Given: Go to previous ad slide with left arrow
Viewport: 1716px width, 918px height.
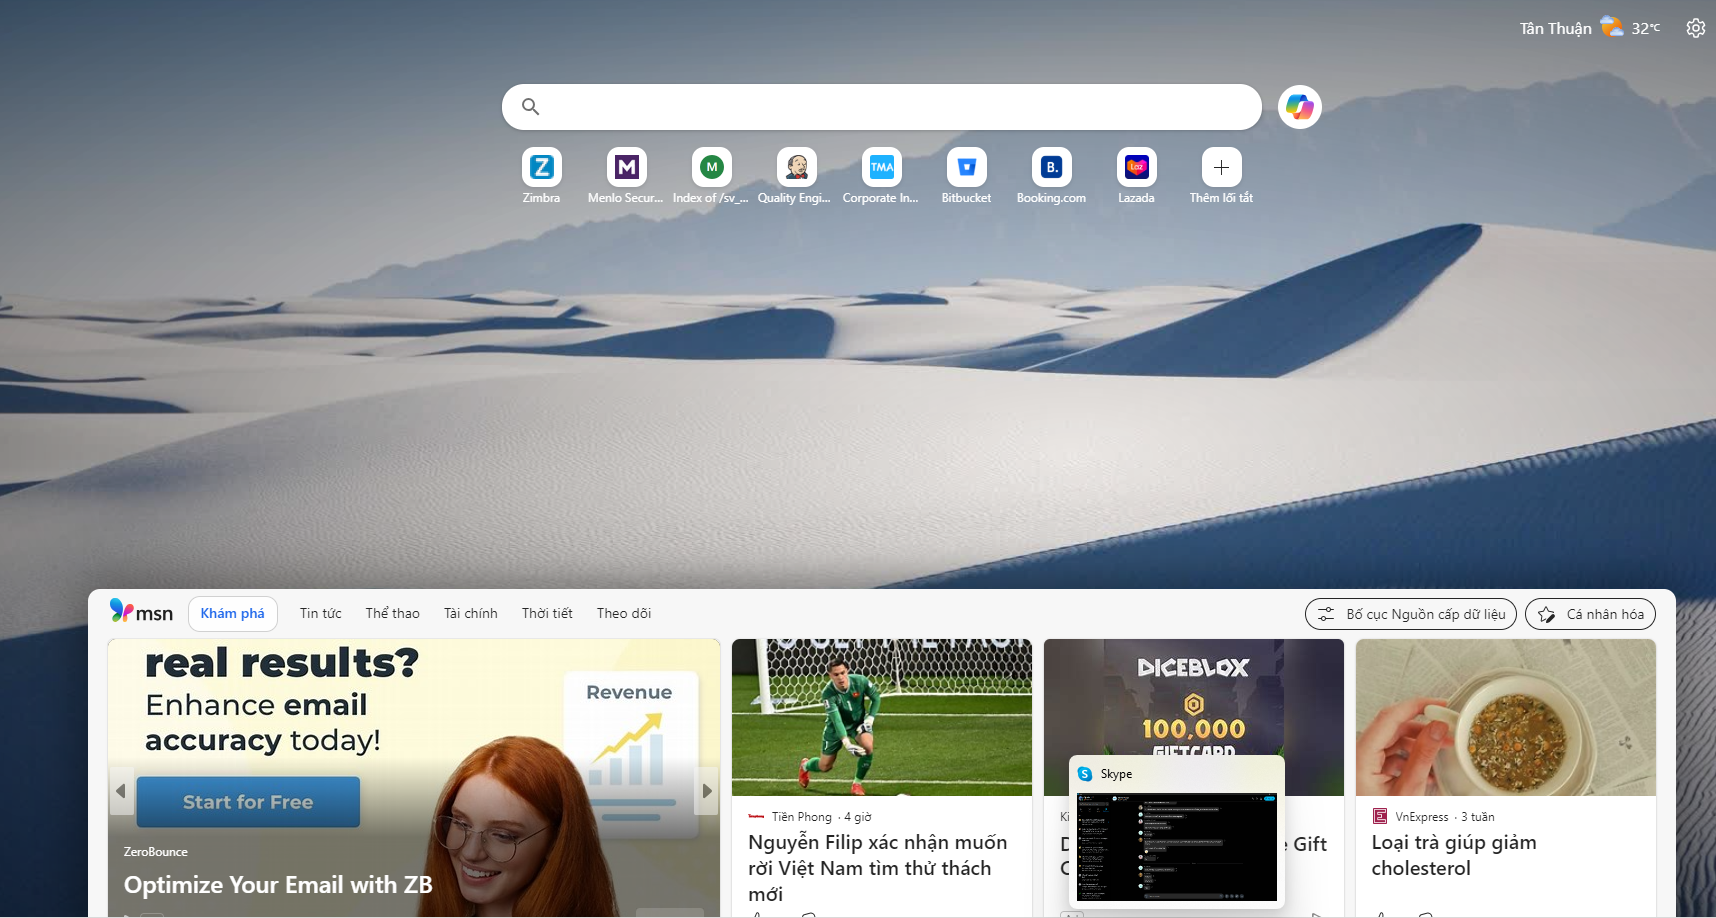Looking at the screenshot, I should coord(121,791).
